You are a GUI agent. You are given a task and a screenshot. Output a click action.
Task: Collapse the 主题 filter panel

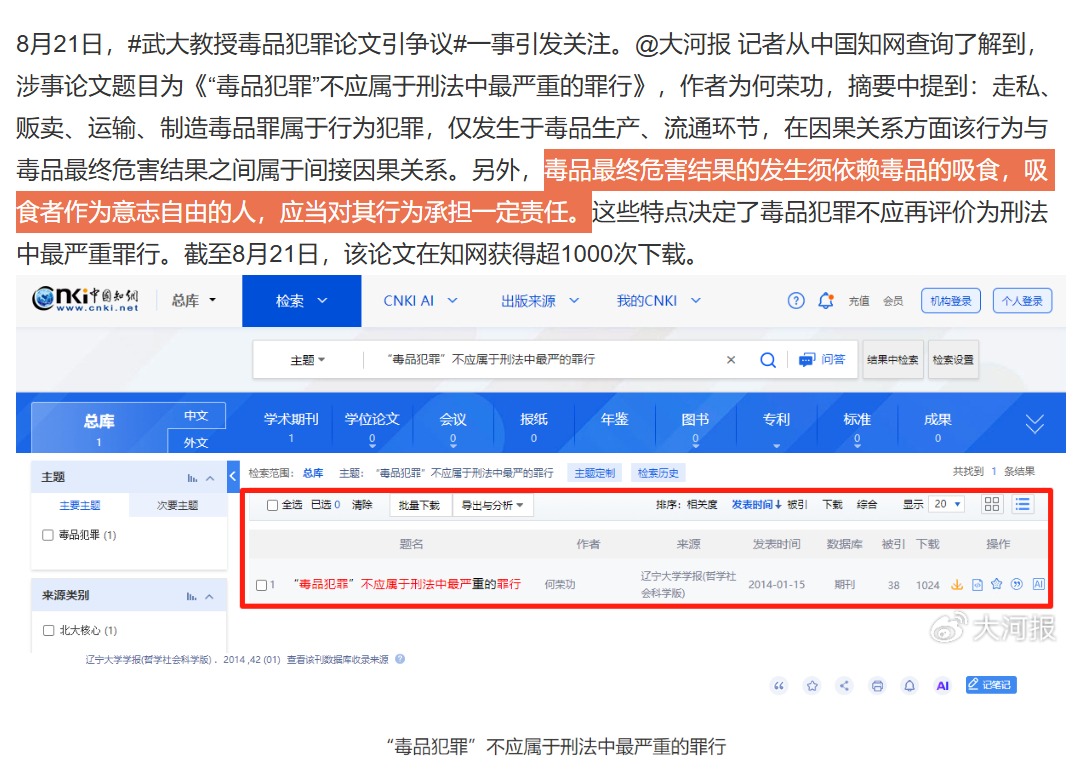(x=210, y=478)
